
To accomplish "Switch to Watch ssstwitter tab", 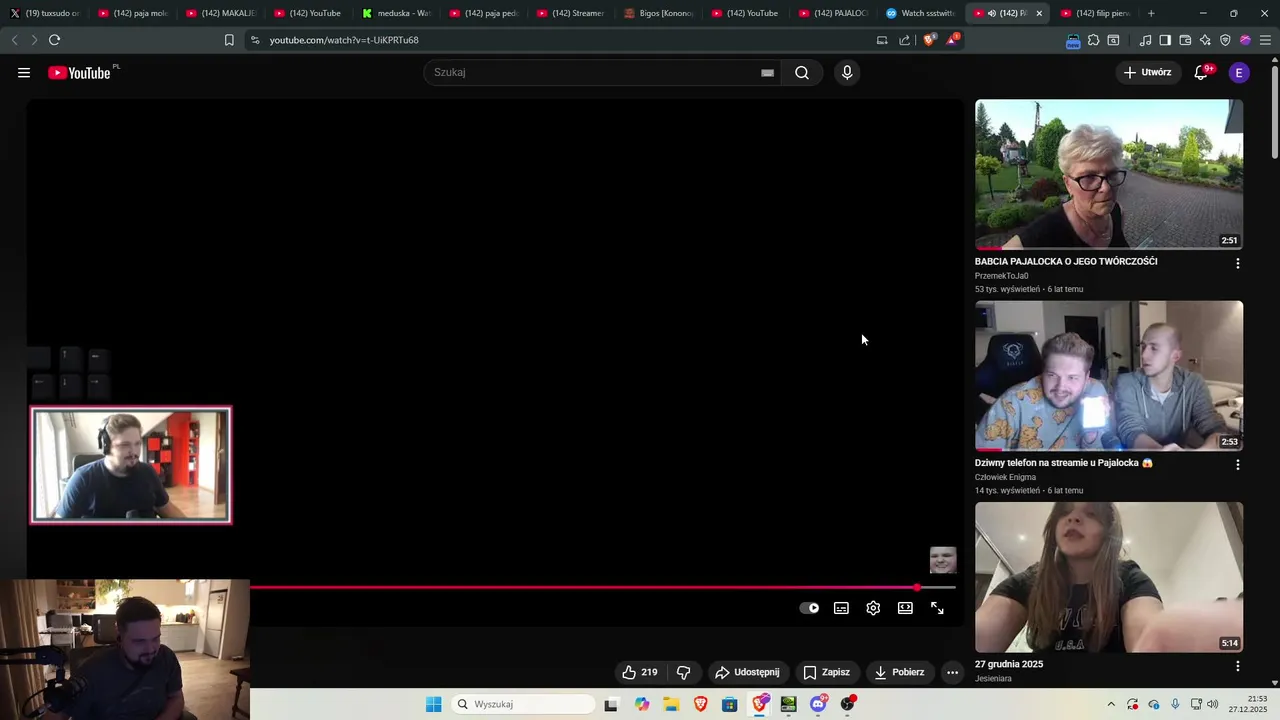I will coord(922,13).
